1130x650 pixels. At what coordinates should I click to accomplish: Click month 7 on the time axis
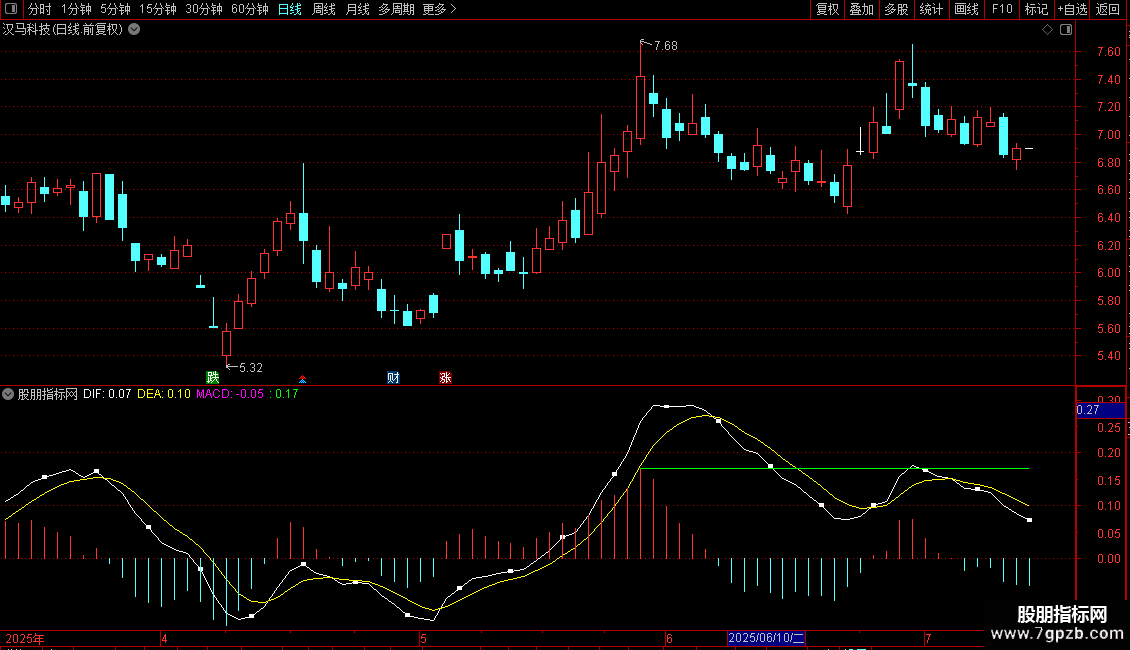(x=928, y=638)
